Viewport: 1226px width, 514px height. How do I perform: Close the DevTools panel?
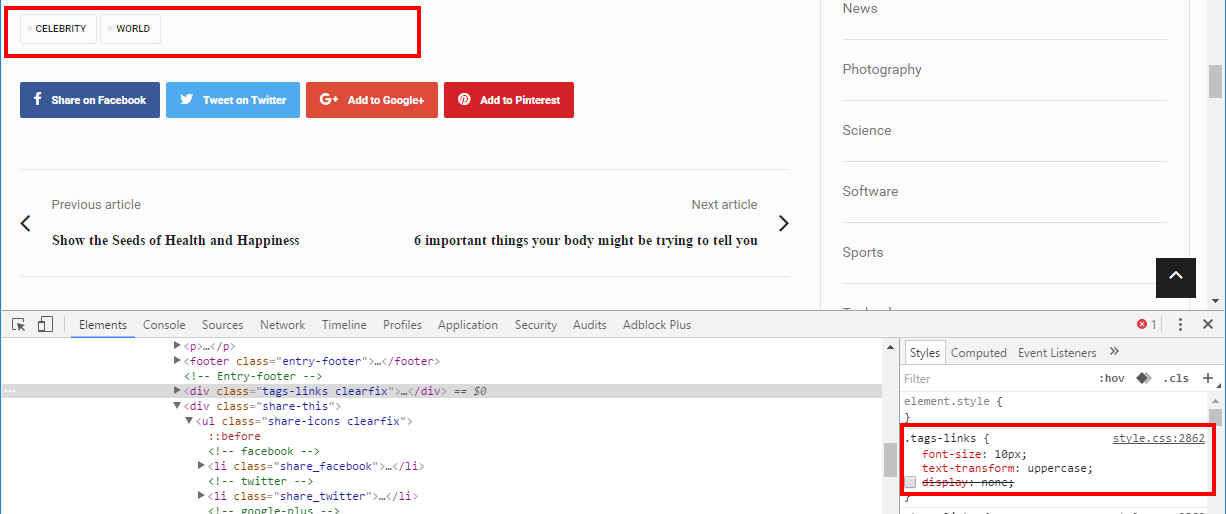click(x=1207, y=325)
